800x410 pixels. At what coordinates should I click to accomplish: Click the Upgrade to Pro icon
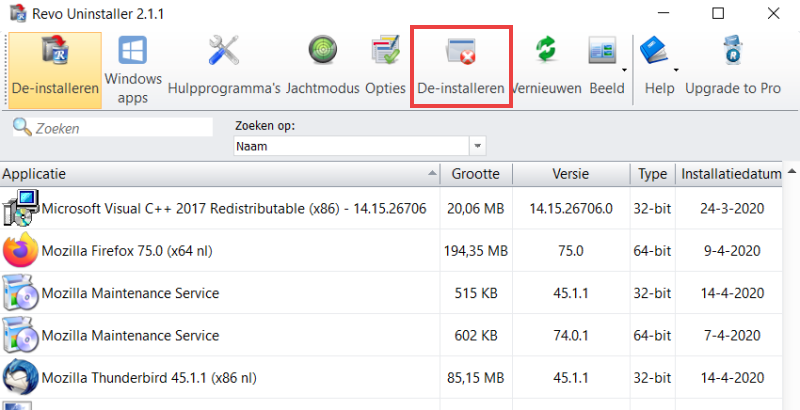[x=733, y=67]
